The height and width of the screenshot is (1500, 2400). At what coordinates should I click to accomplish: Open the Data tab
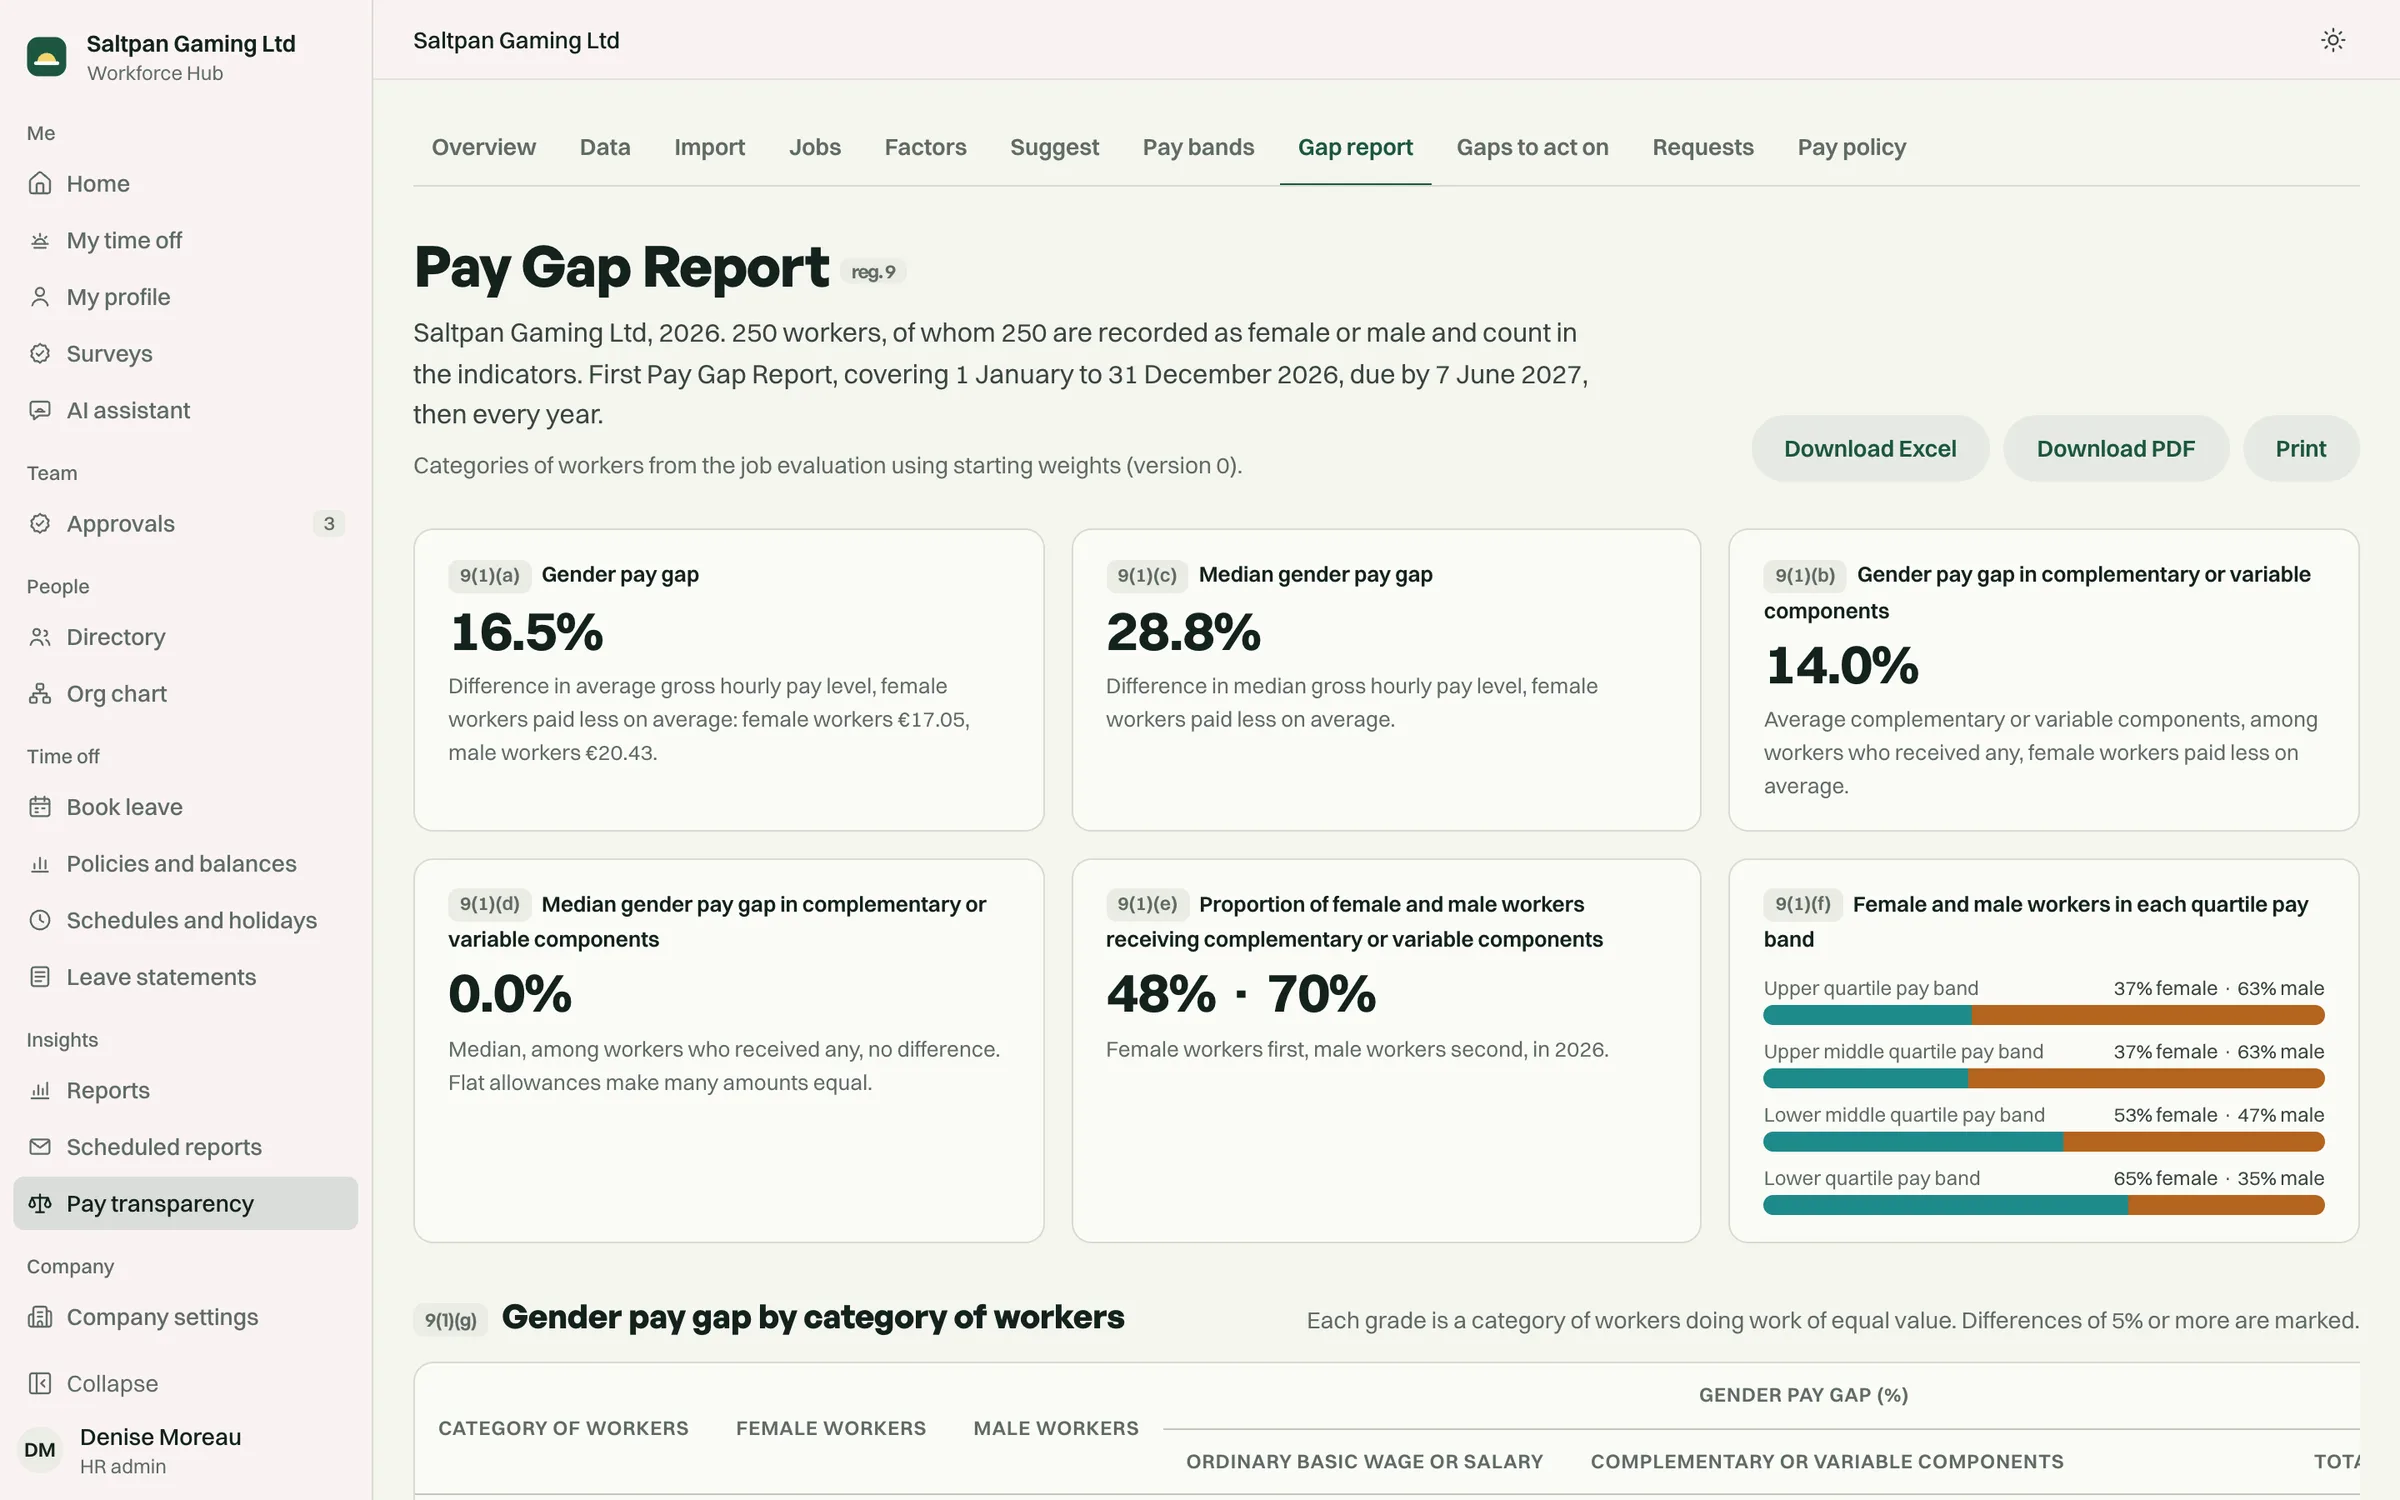(x=605, y=147)
